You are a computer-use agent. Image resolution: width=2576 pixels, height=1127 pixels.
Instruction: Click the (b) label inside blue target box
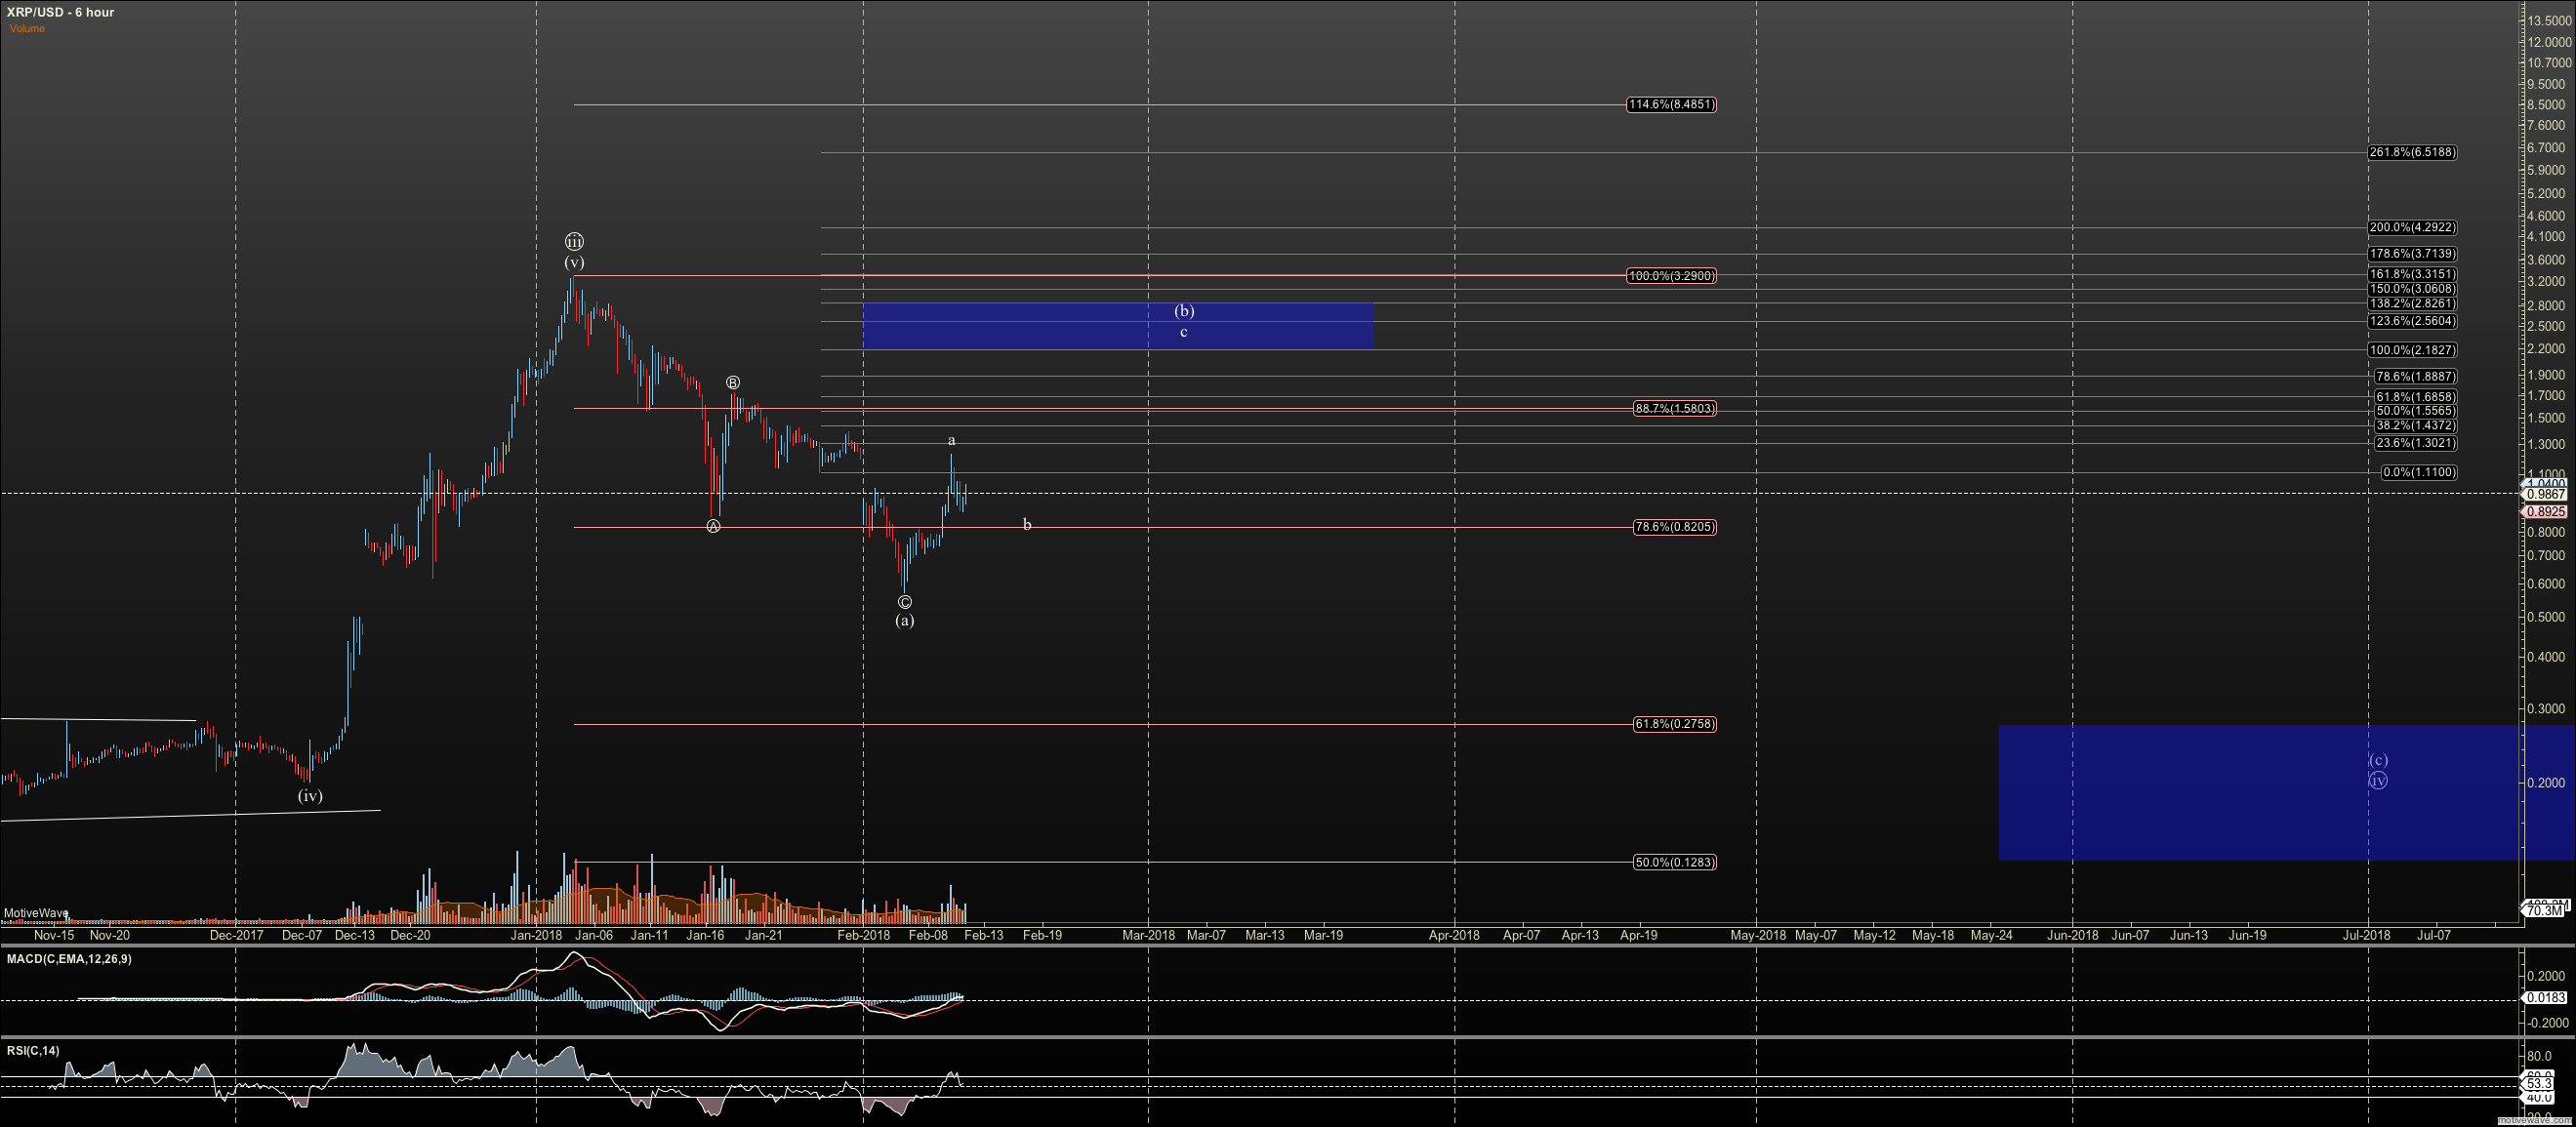(x=1184, y=311)
